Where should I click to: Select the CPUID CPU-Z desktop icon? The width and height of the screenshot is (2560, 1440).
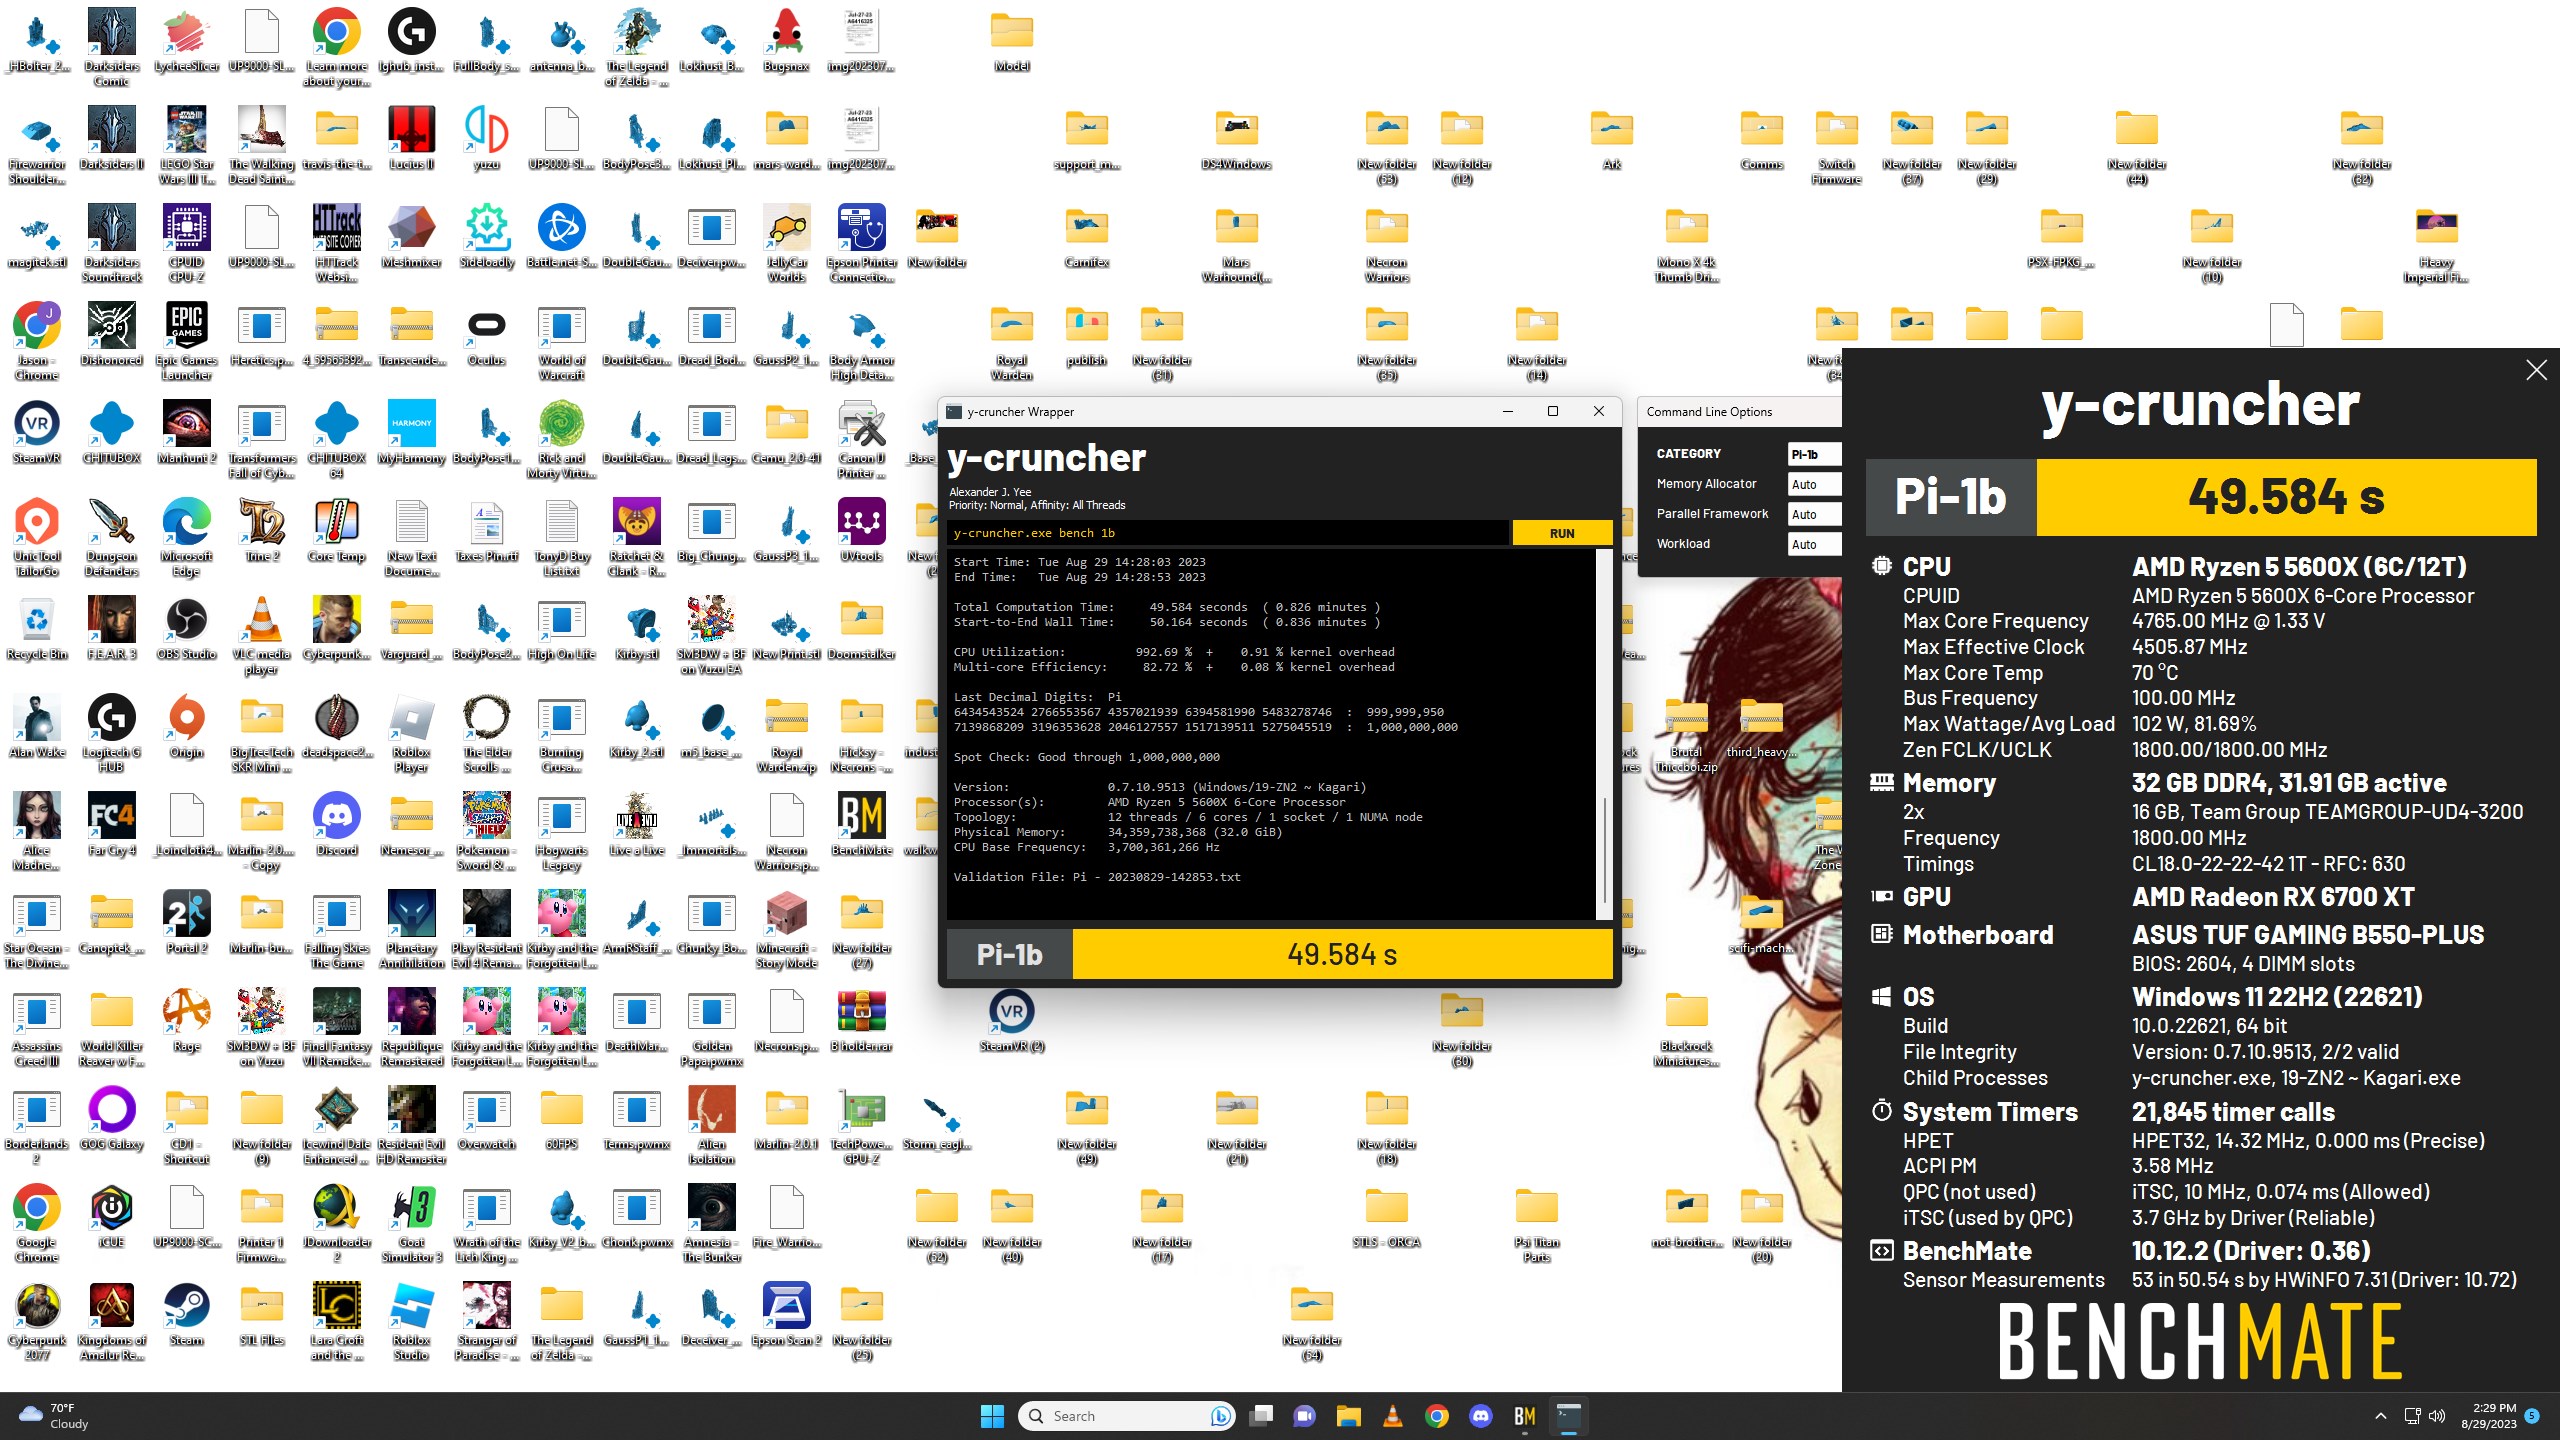[x=187, y=244]
